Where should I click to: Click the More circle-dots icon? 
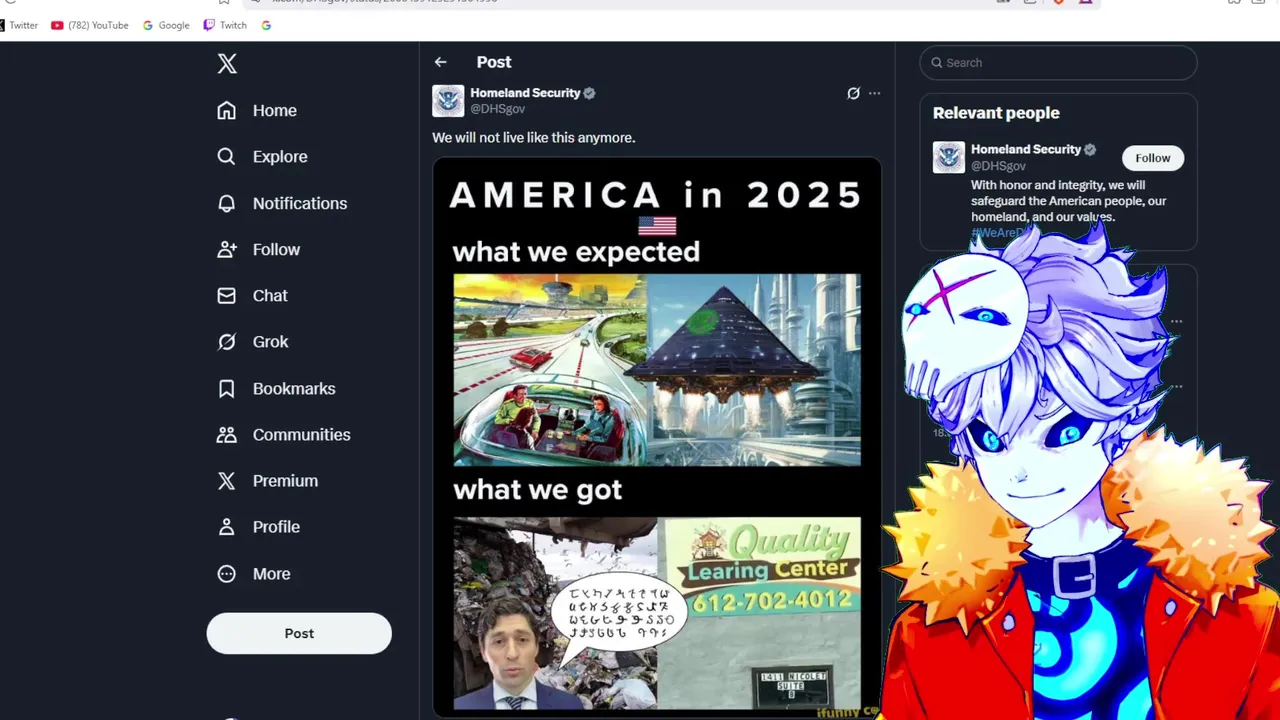227,574
